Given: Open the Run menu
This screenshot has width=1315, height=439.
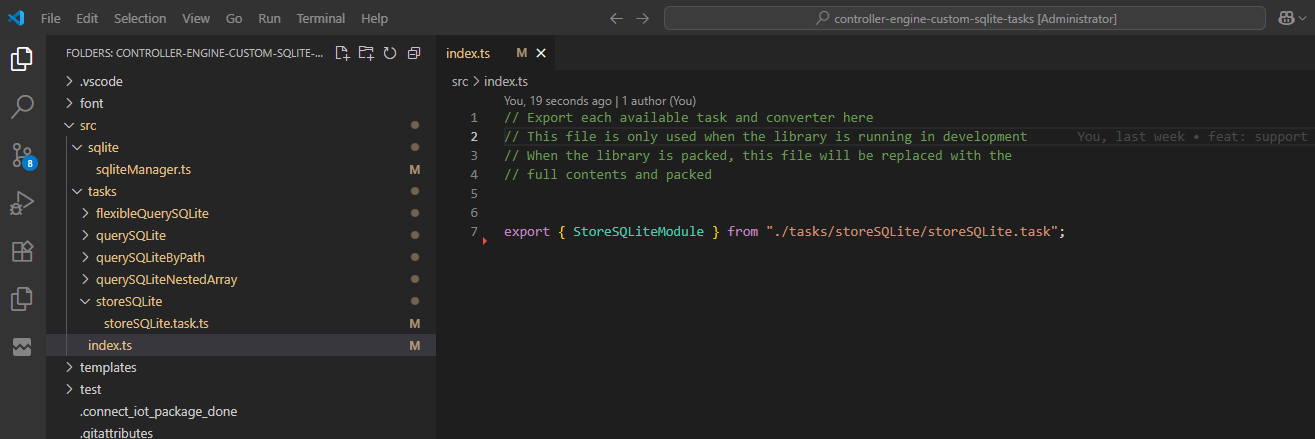Looking at the screenshot, I should click(x=269, y=18).
